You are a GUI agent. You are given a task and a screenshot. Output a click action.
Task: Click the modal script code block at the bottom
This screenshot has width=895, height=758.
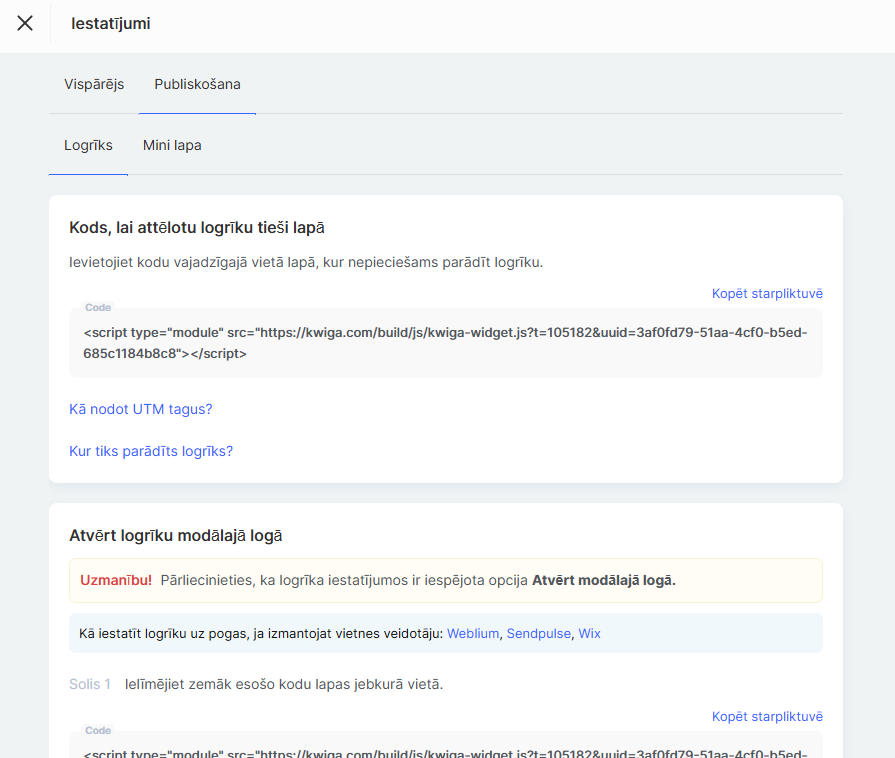(x=445, y=749)
